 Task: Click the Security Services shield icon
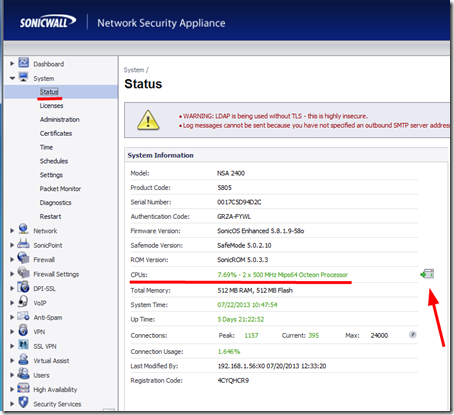[23, 402]
